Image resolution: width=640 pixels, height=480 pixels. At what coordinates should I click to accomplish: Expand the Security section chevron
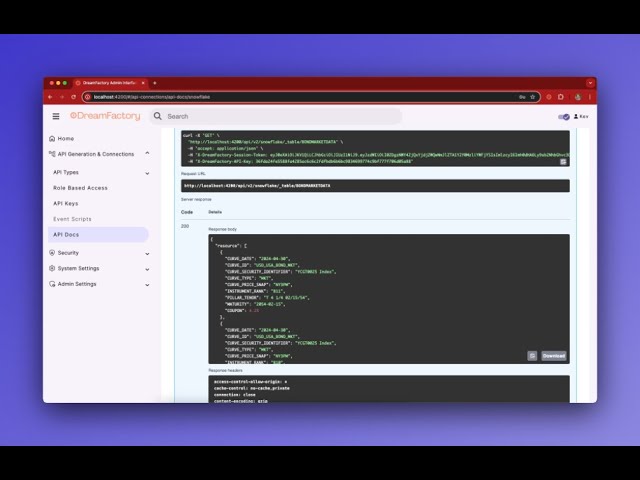[x=147, y=253]
